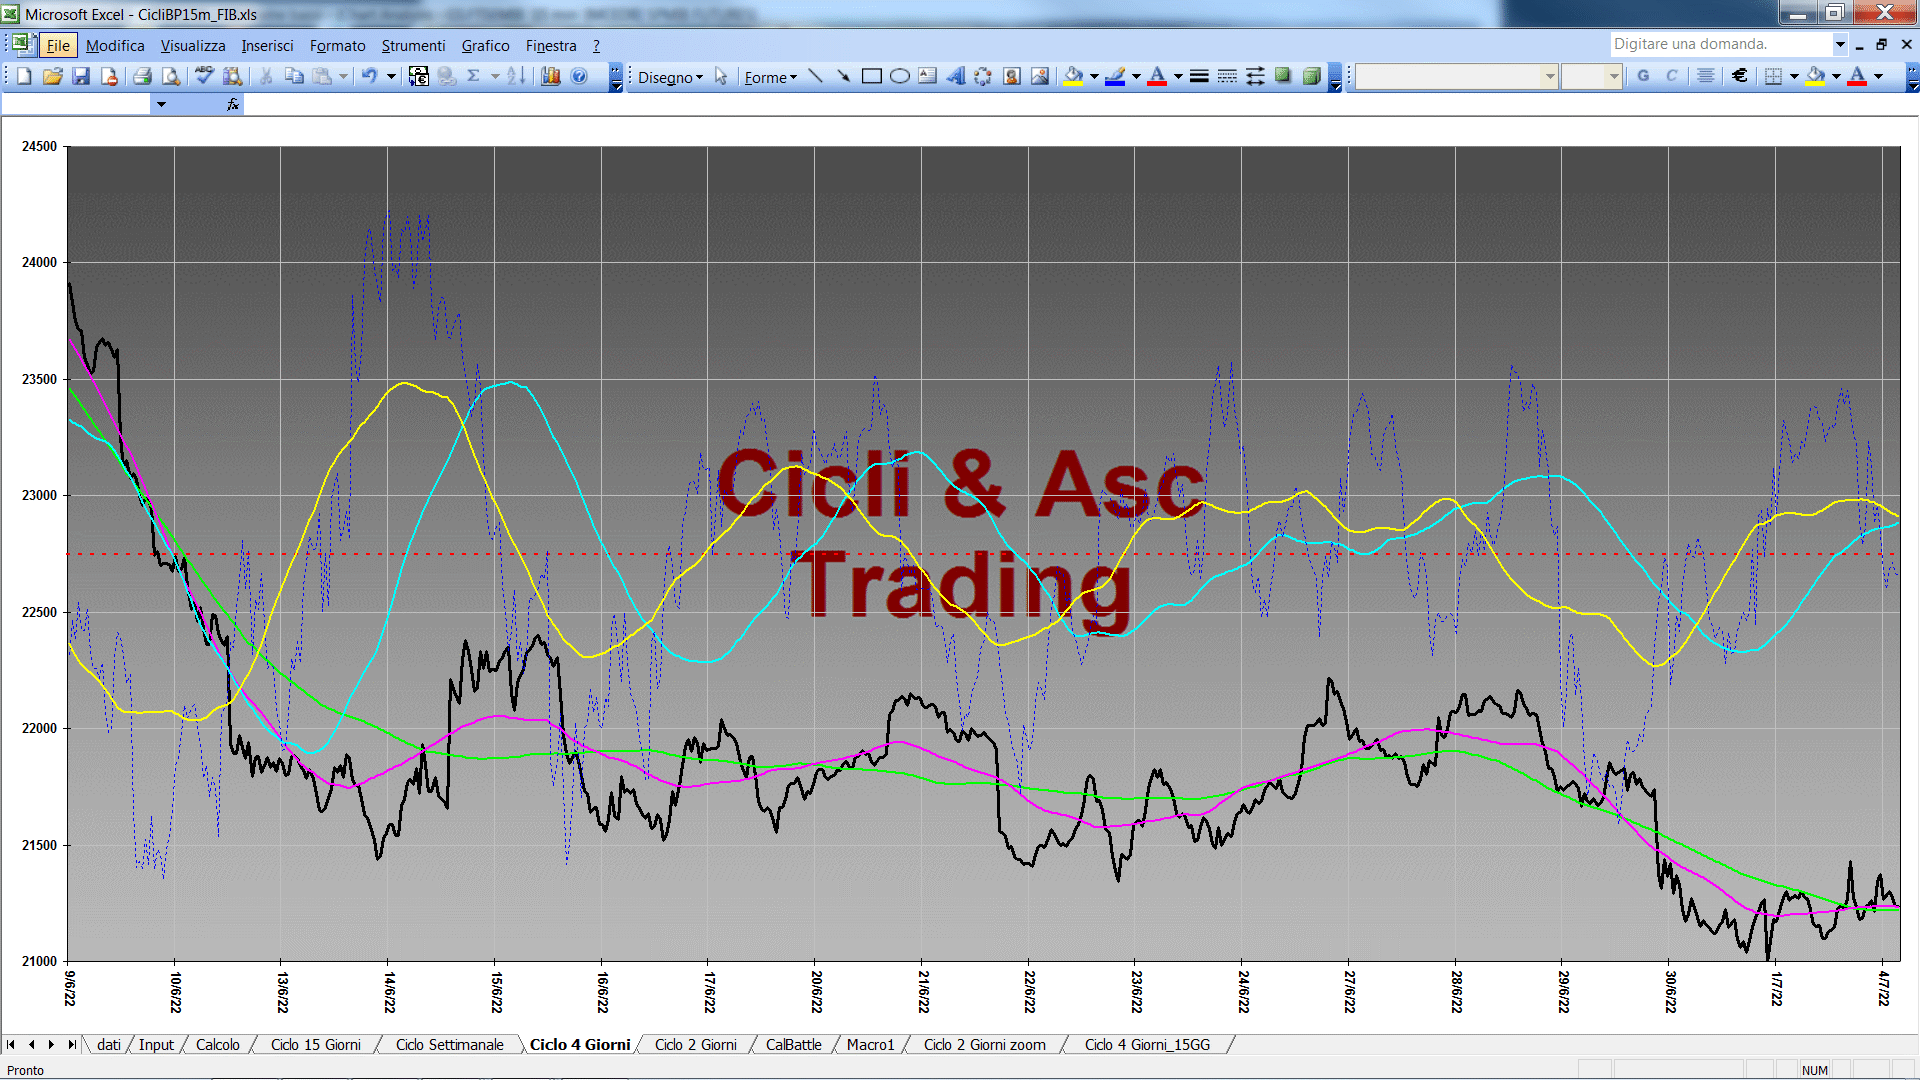Image resolution: width=1920 pixels, height=1080 pixels.
Task: Open the Visualizza menu
Action: click(x=193, y=45)
